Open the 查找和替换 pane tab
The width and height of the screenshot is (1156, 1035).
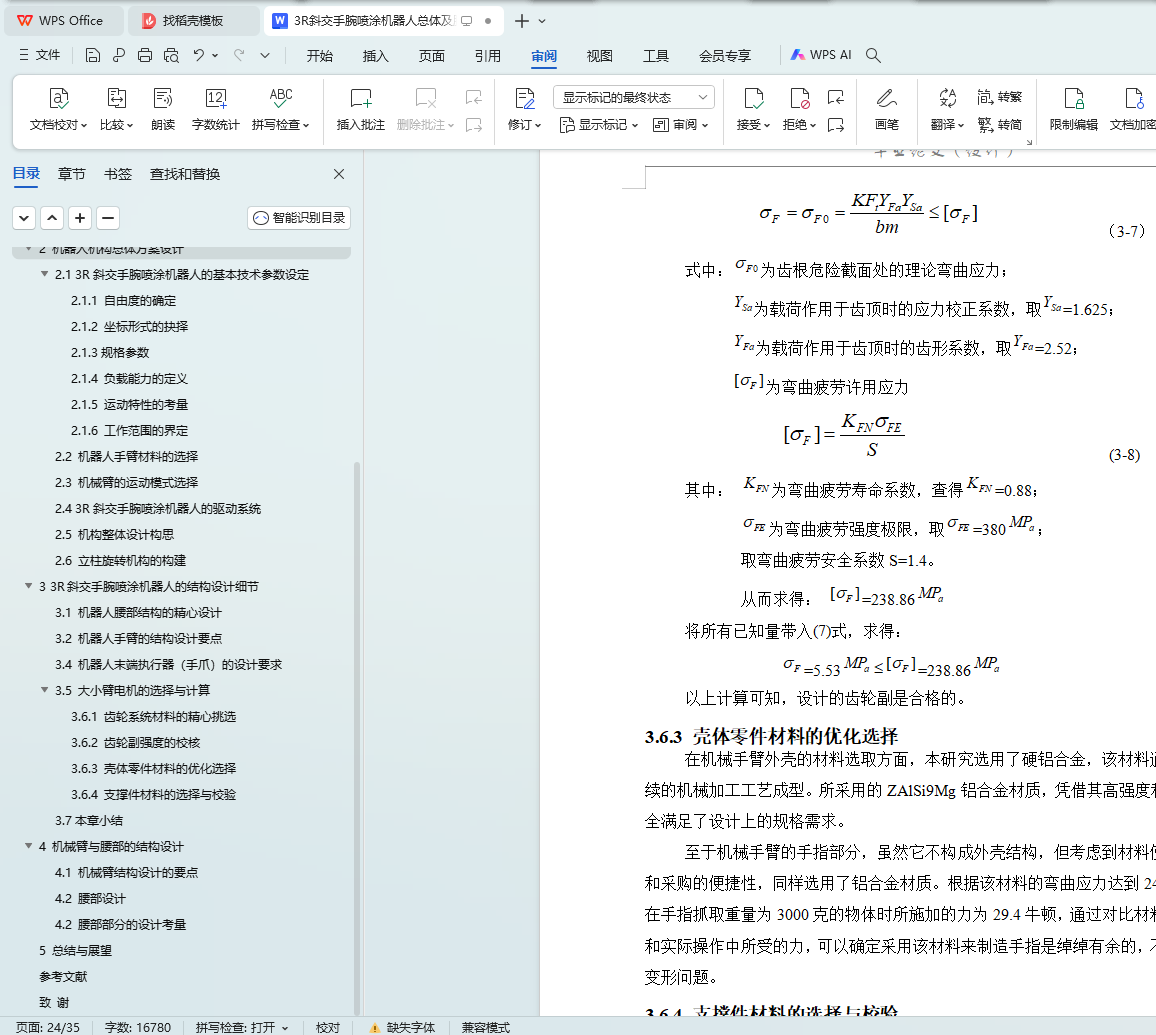pos(185,174)
